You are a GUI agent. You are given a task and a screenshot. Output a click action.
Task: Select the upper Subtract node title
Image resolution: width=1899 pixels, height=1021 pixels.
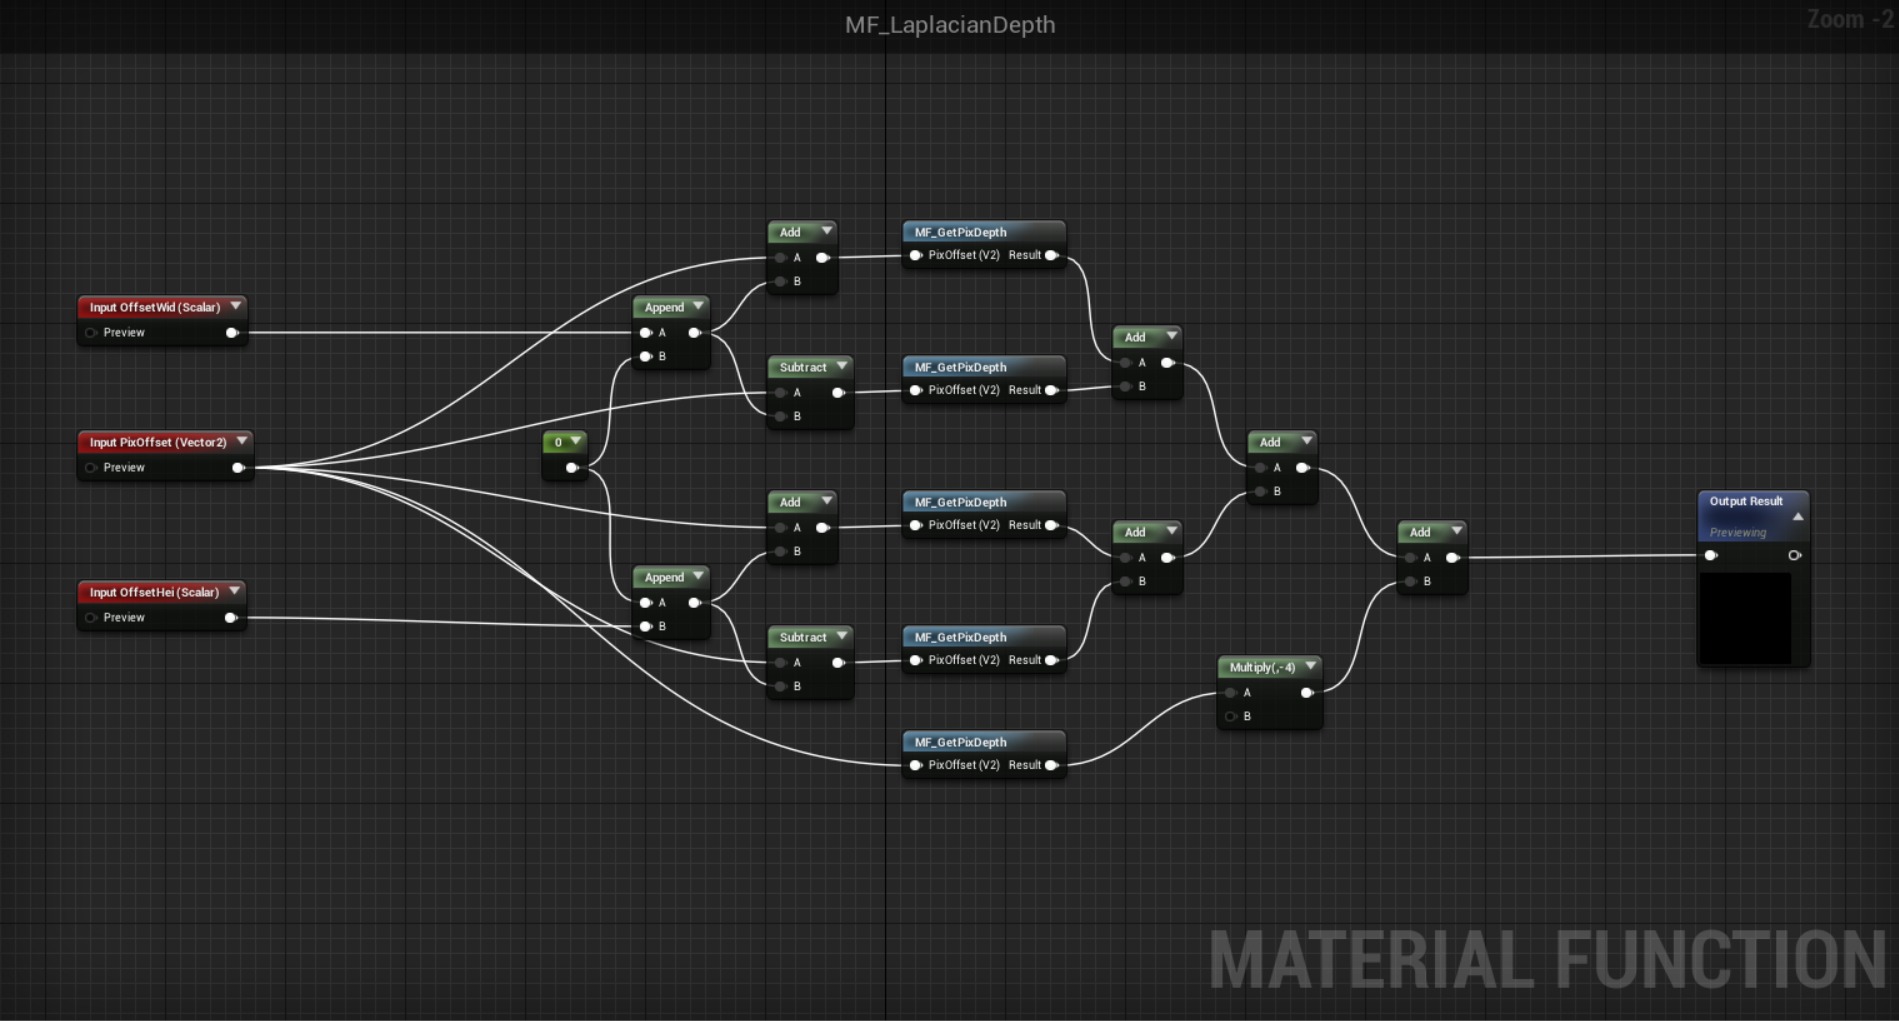(x=803, y=367)
